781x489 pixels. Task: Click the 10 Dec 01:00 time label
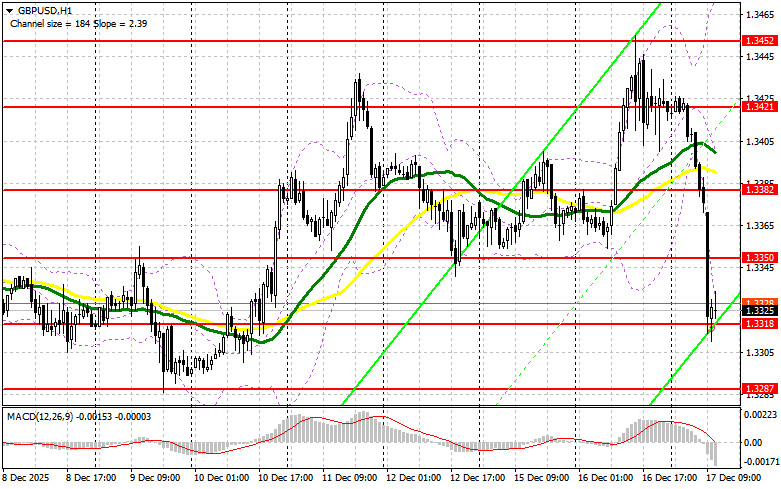click(x=221, y=478)
